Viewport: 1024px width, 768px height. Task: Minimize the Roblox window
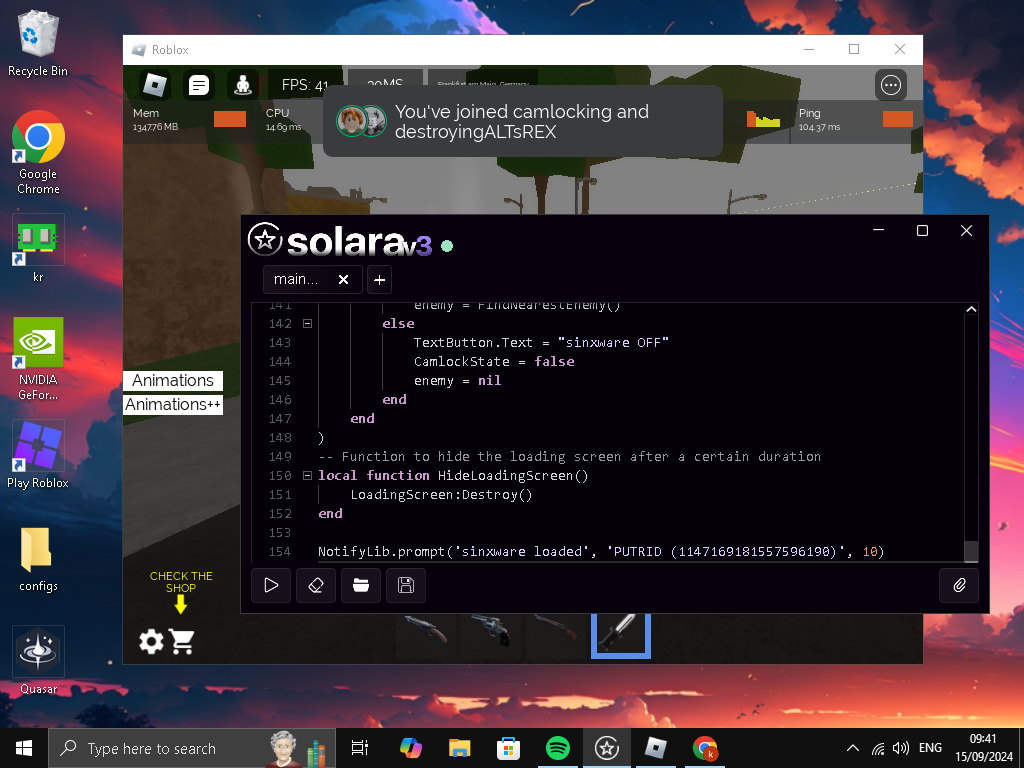(809, 50)
